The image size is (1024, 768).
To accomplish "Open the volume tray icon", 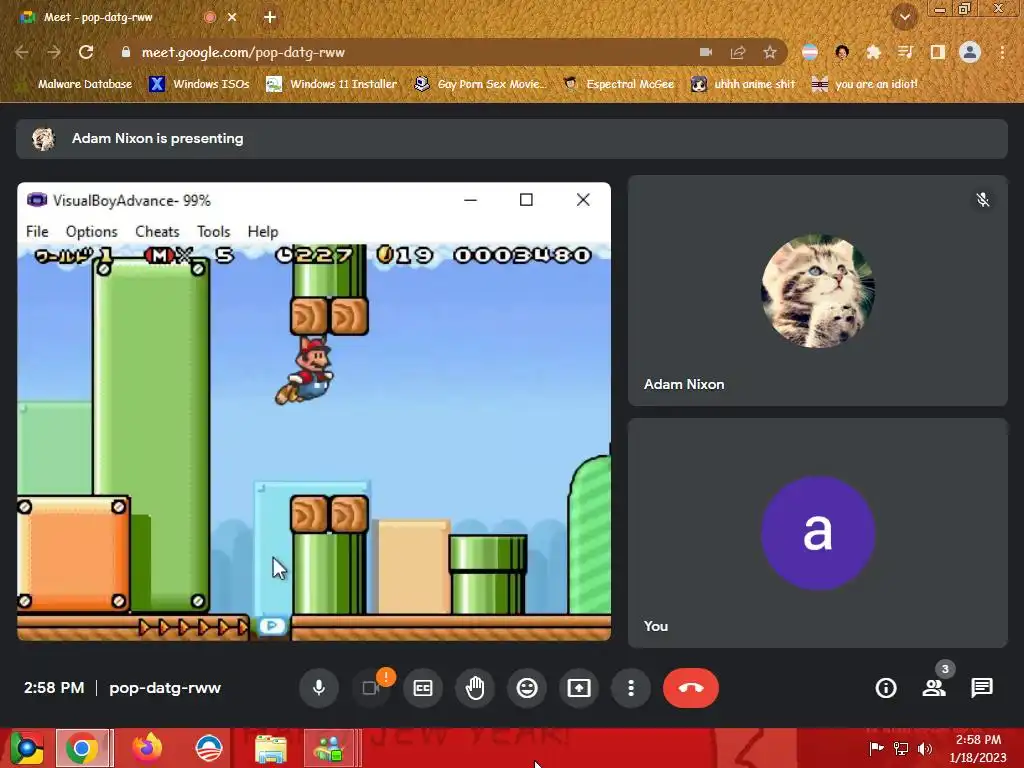I will tap(924, 748).
